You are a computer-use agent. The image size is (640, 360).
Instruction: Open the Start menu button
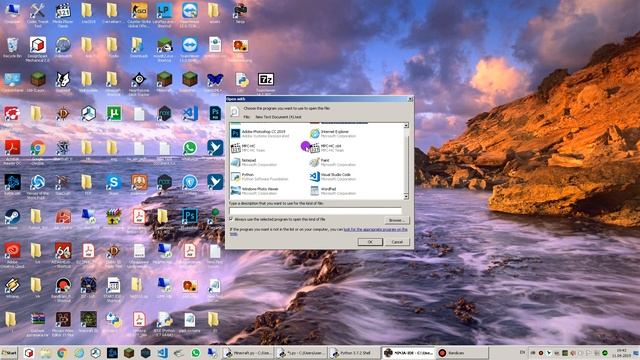pyautogui.click(x=9, y=353)
